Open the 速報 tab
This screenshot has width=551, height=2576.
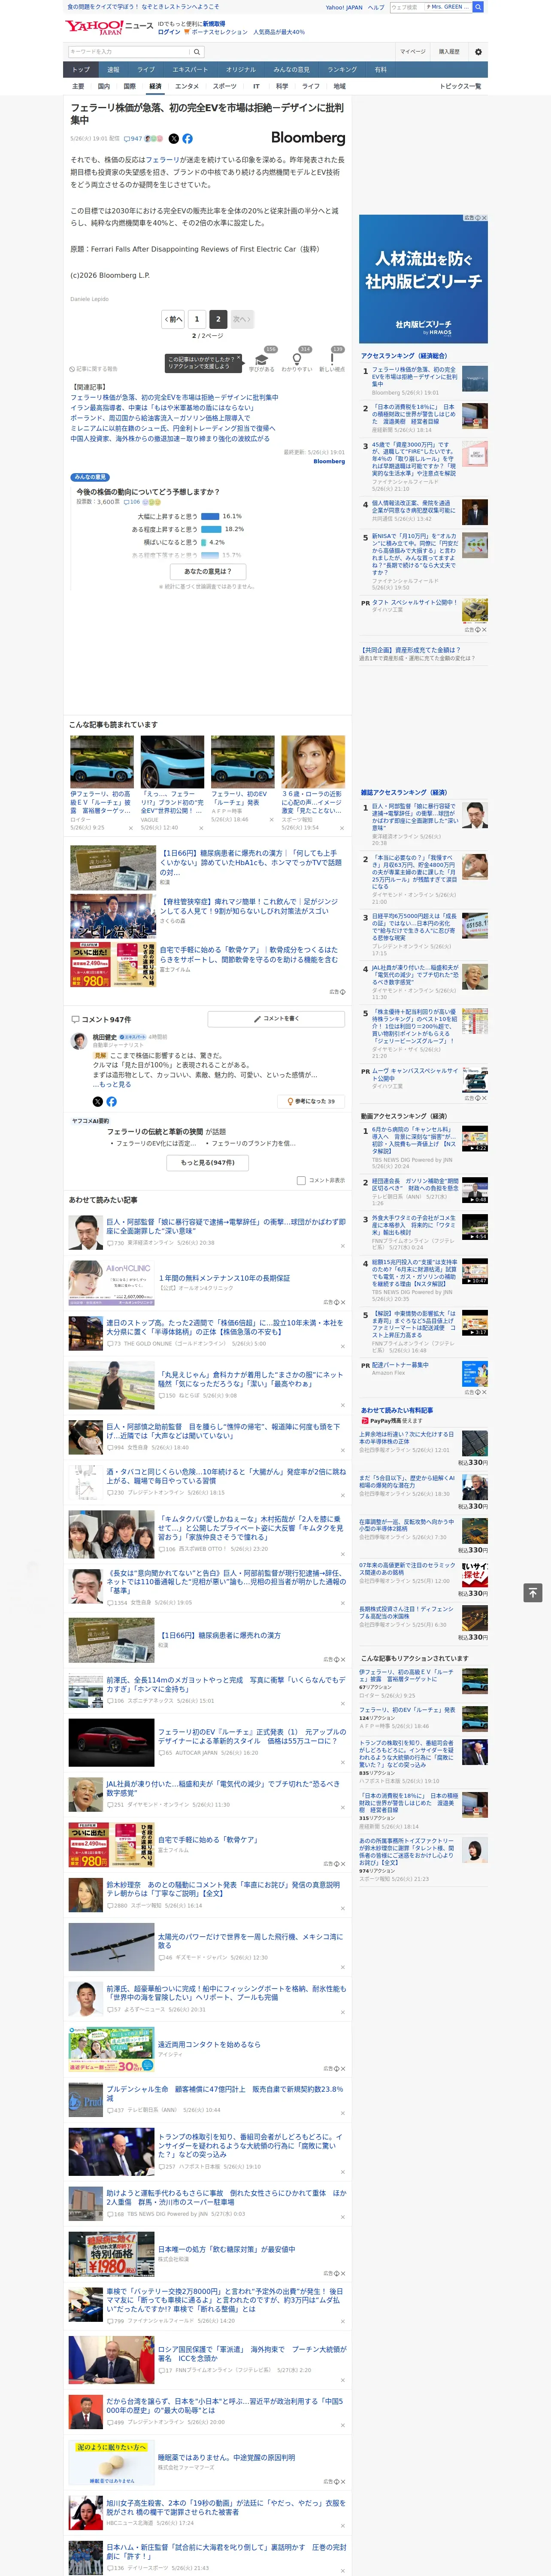coord(113,70)
